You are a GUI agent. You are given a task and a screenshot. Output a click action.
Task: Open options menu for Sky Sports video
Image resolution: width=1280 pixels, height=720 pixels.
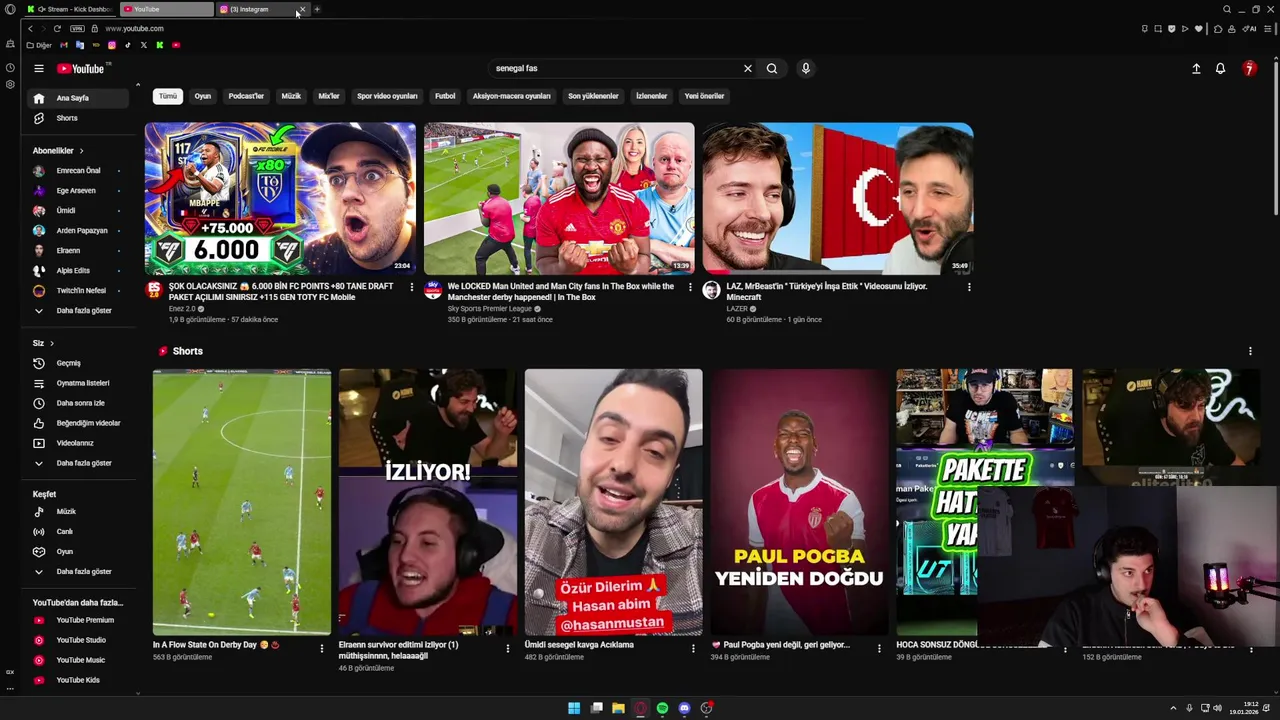[x=690, y=287]
